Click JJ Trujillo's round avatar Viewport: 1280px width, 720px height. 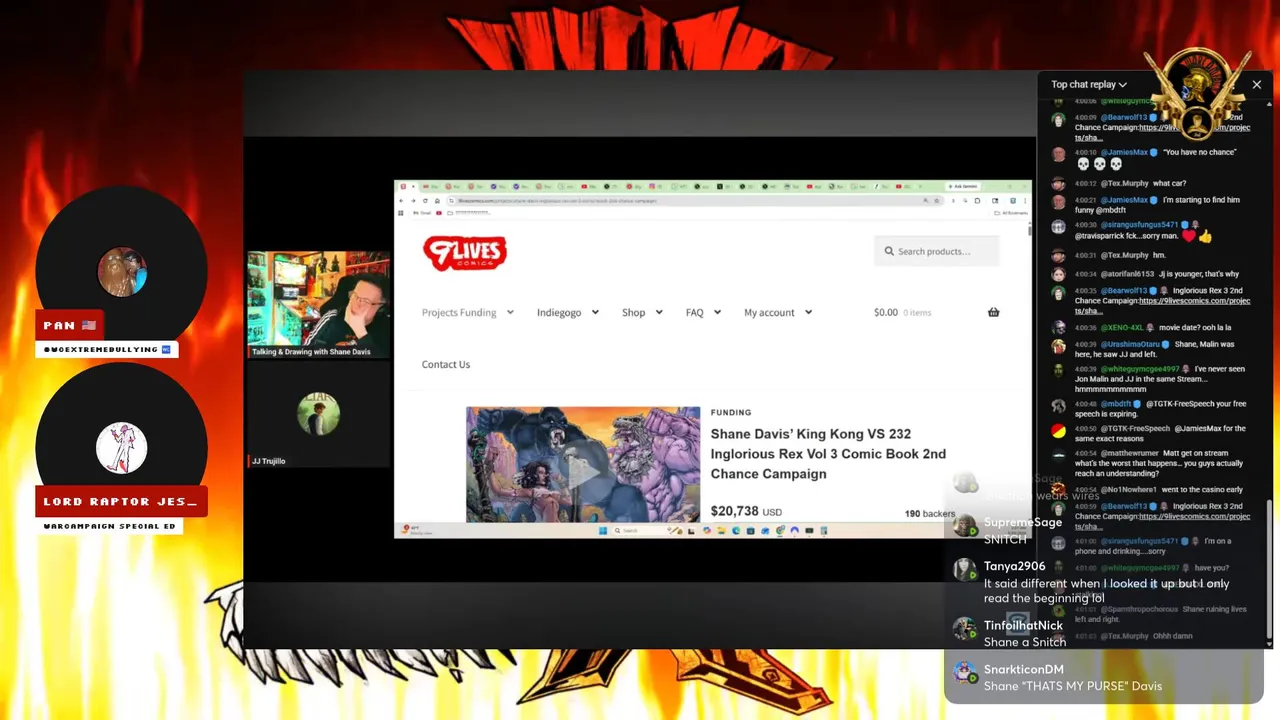coord(318,413)
